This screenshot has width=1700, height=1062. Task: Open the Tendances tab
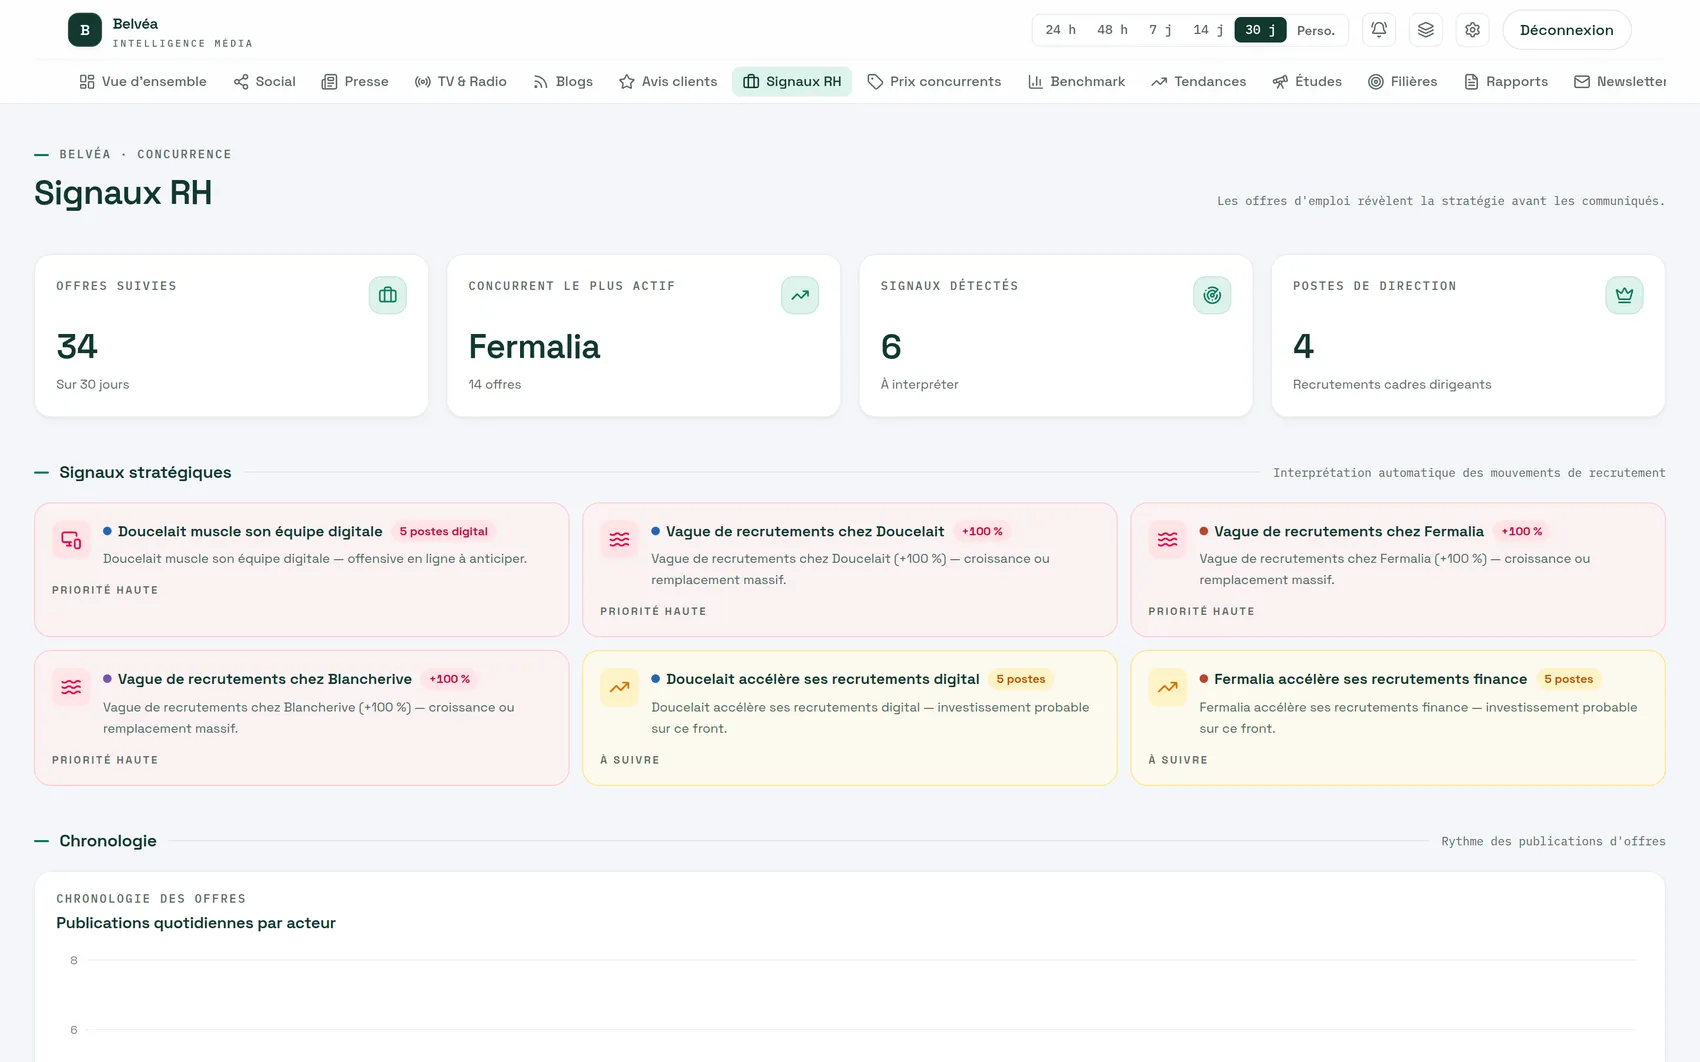pos(1199,82)
